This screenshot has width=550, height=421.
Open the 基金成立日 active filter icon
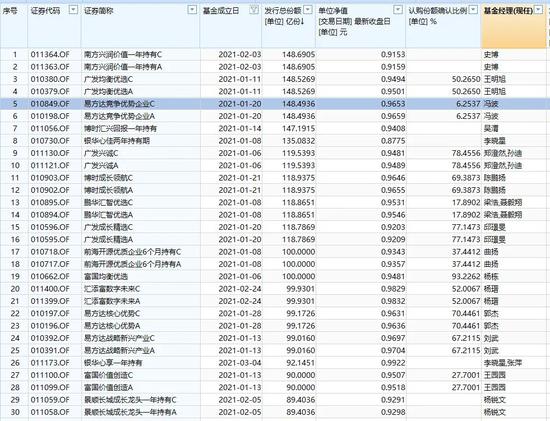click(254, 10)
